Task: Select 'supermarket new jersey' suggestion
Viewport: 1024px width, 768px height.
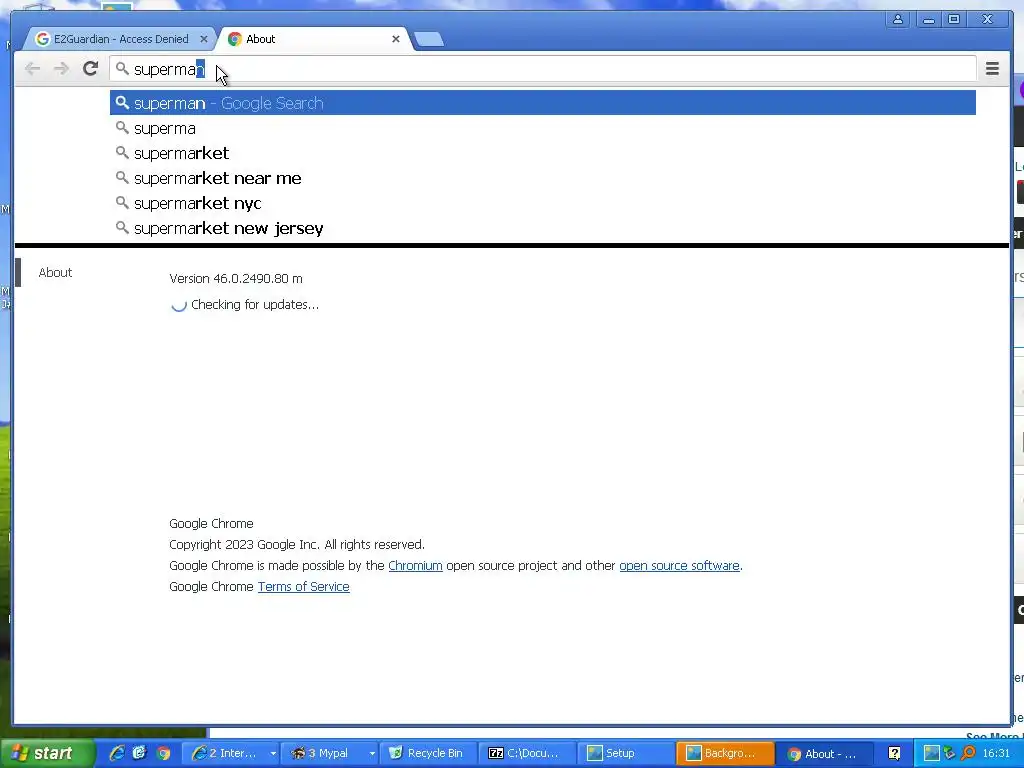Action: pyautogui.click(x=543, y=228)
